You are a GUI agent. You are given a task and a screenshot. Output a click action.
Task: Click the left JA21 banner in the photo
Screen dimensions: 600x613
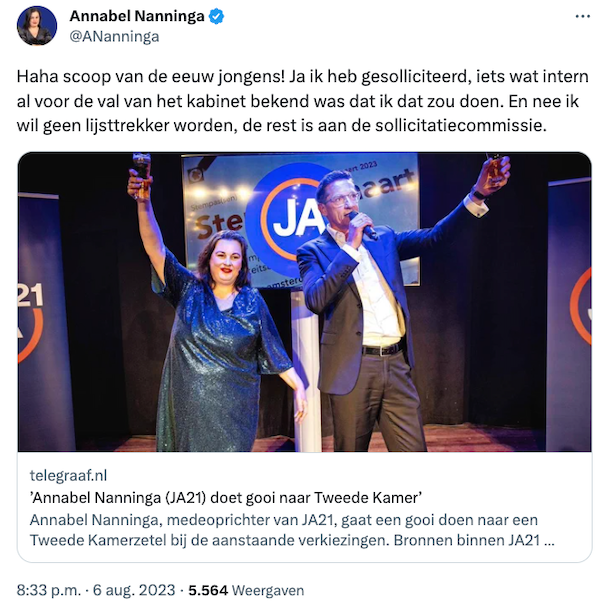pos(39,321)
